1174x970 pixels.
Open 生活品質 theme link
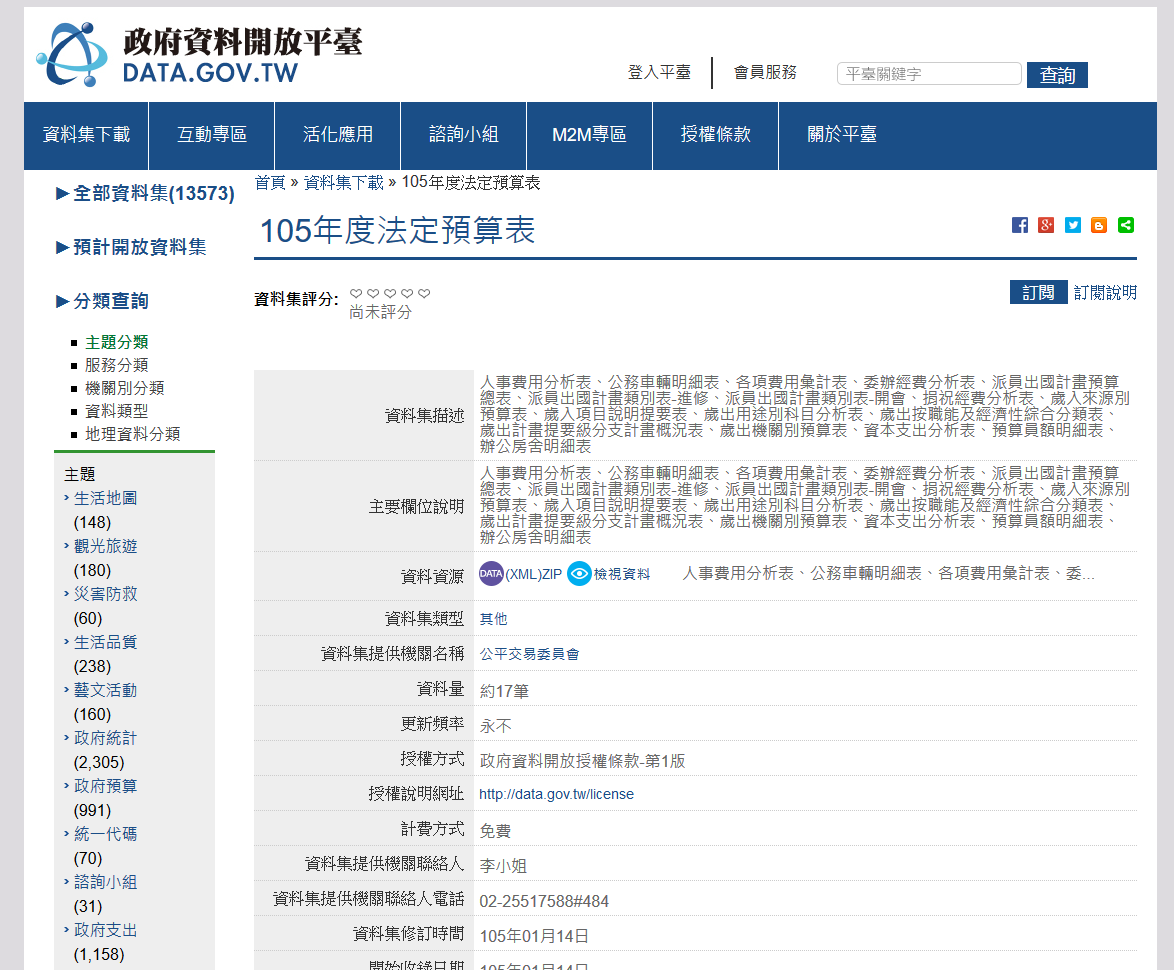pyautogui.click(x=106, y=642)
